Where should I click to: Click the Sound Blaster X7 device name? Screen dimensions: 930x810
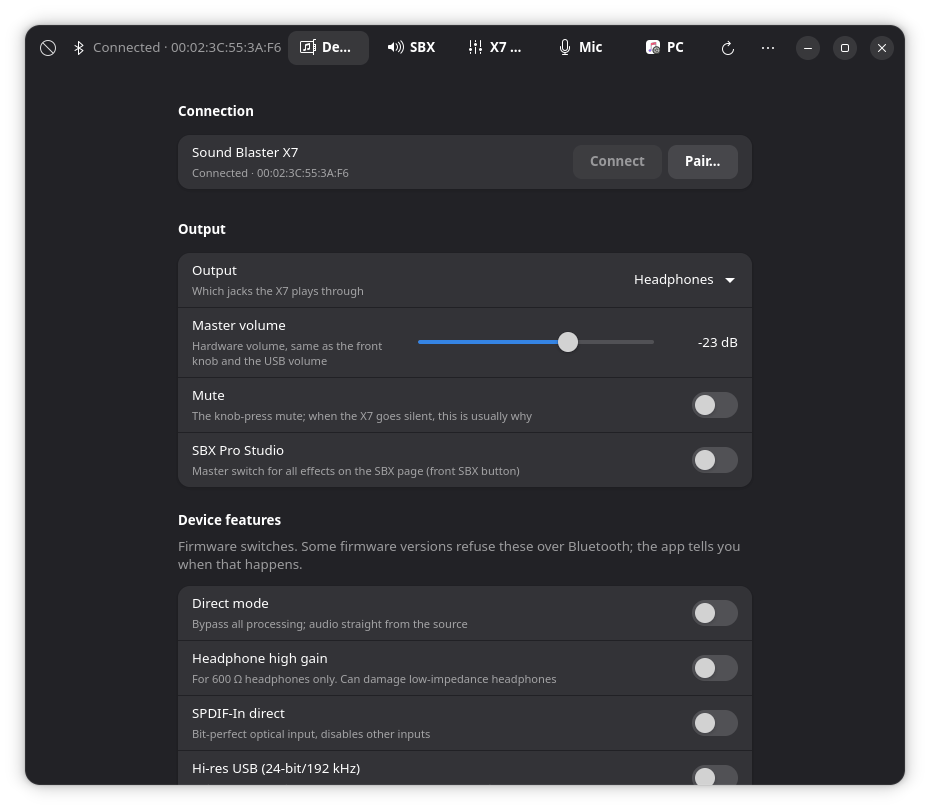point(245,152)
